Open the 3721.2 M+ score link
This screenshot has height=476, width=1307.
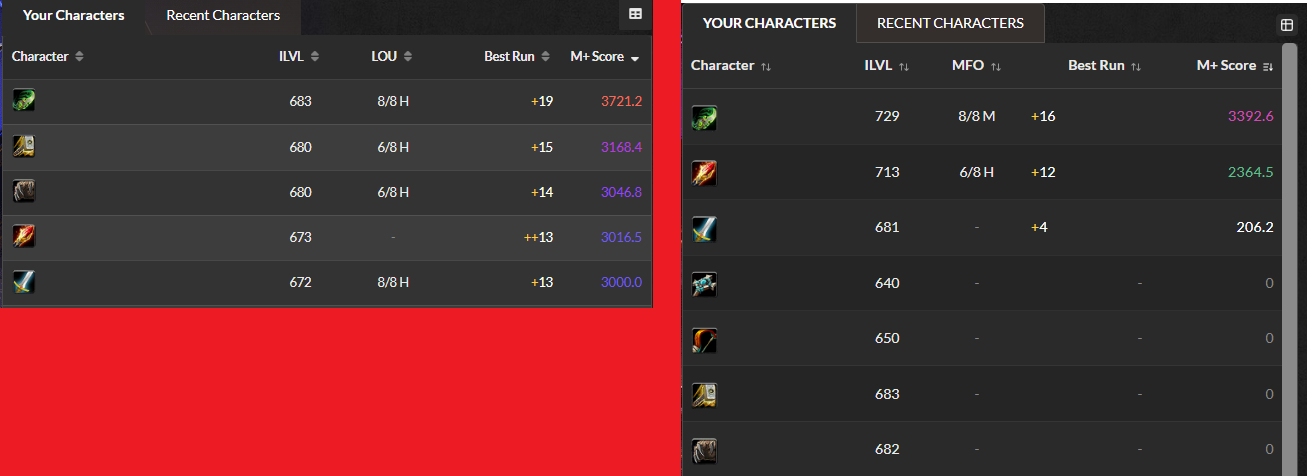[x=621, y=102]
